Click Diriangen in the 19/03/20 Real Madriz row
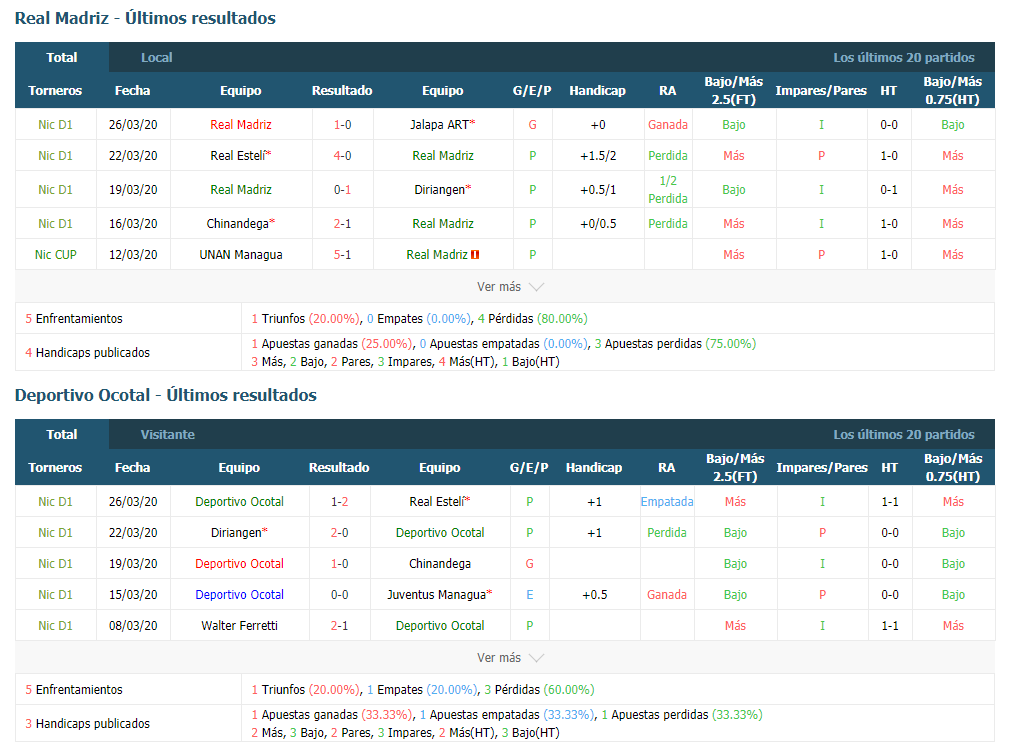 [x=442, y=190]
